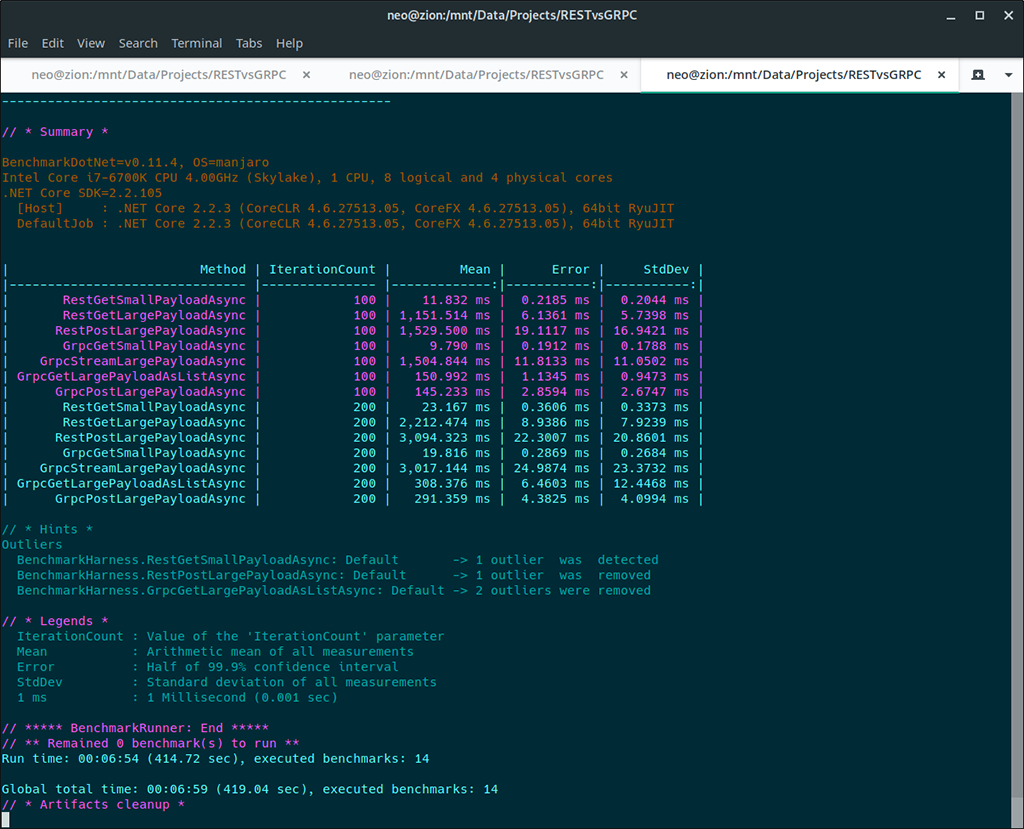Image resolution: width=1024 pixels, height=829 pixels.
Task: Open the Edit menu
Action: 53,43
